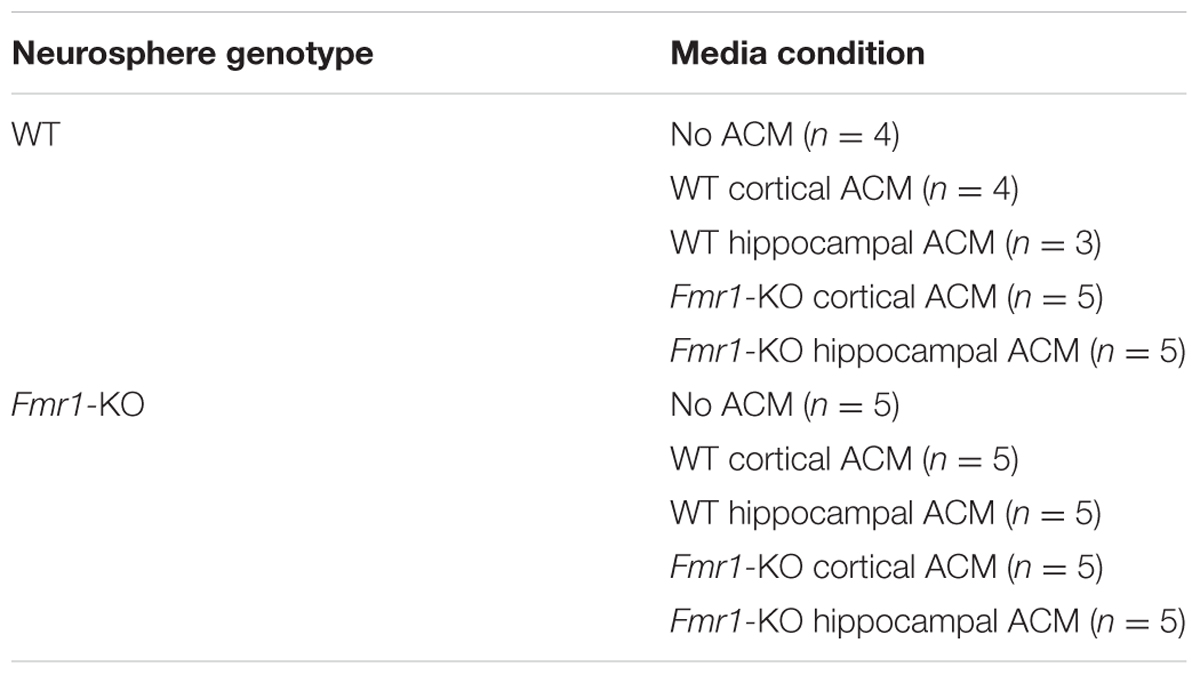Click WT hippocampal ACM (n = 3) entry

pos(885,243)
